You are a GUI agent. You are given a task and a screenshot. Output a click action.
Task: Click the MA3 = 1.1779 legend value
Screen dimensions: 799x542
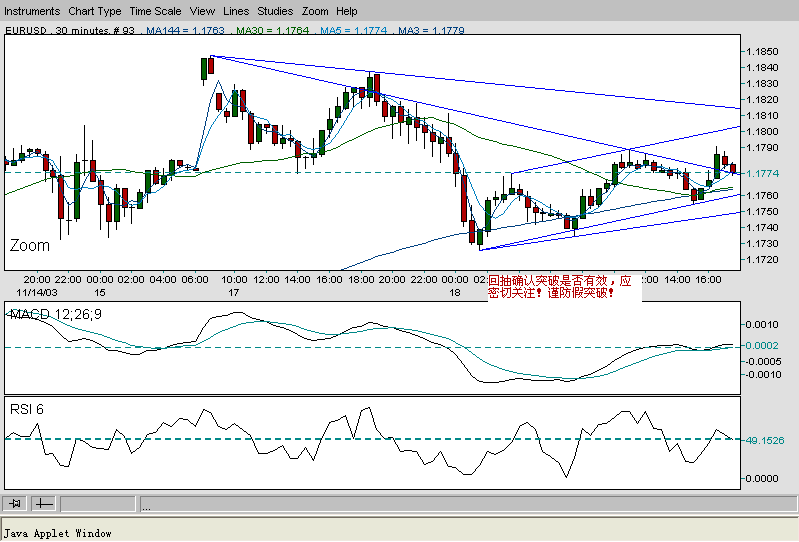tap(431, 30)
